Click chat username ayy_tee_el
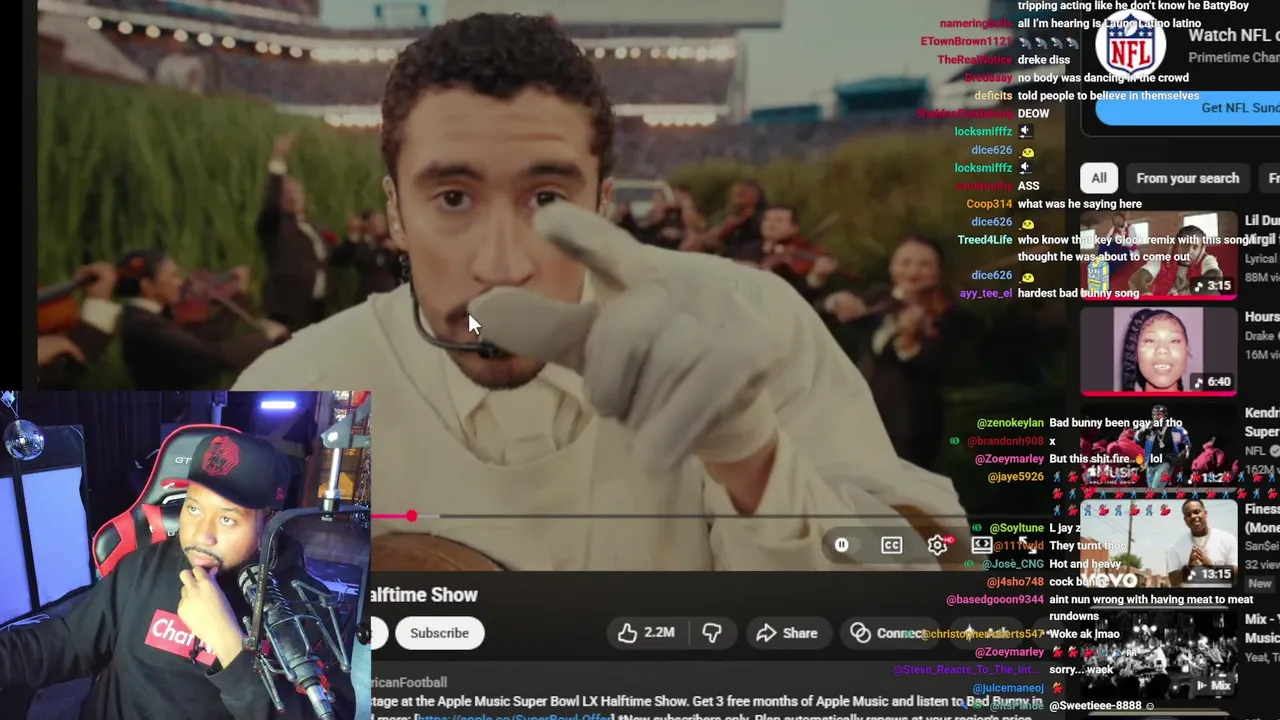 (986, 294)
